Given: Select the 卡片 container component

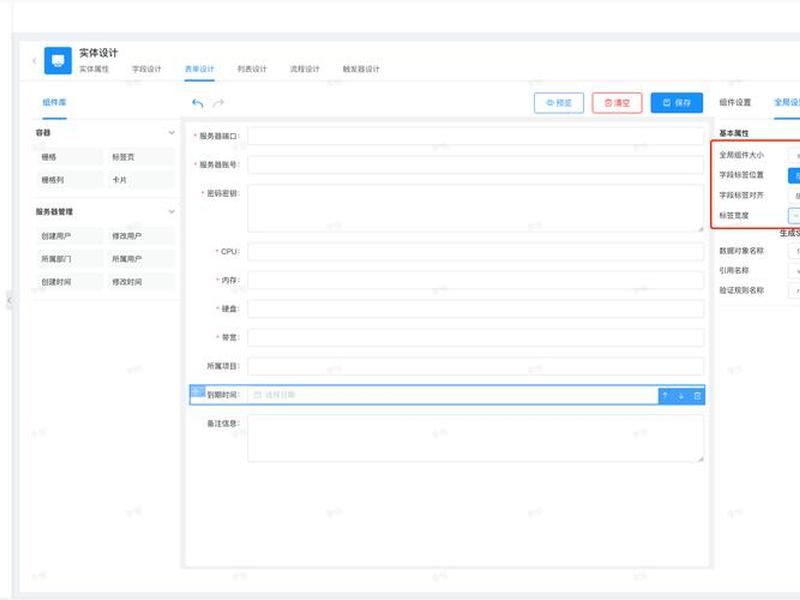Looking at the screenshot, I should [x=140, y=180].
